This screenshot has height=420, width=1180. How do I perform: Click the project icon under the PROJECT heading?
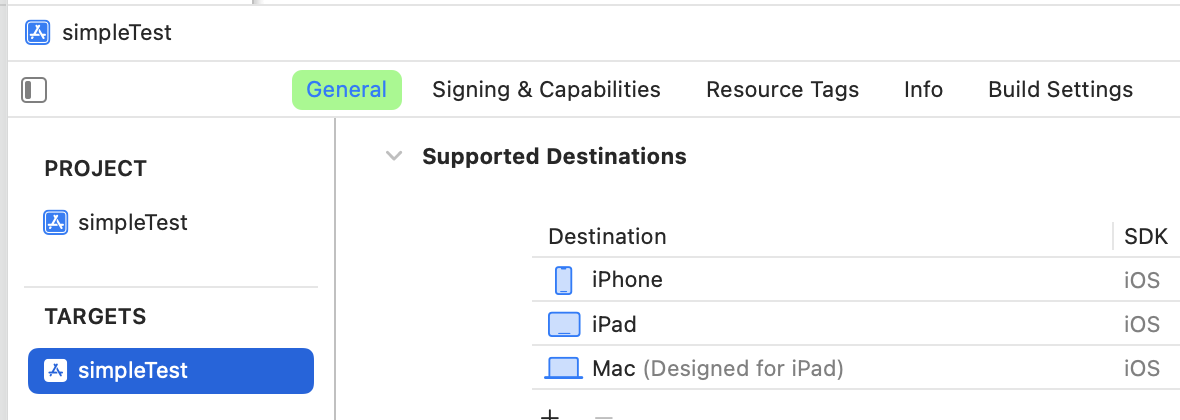point(56,223)
